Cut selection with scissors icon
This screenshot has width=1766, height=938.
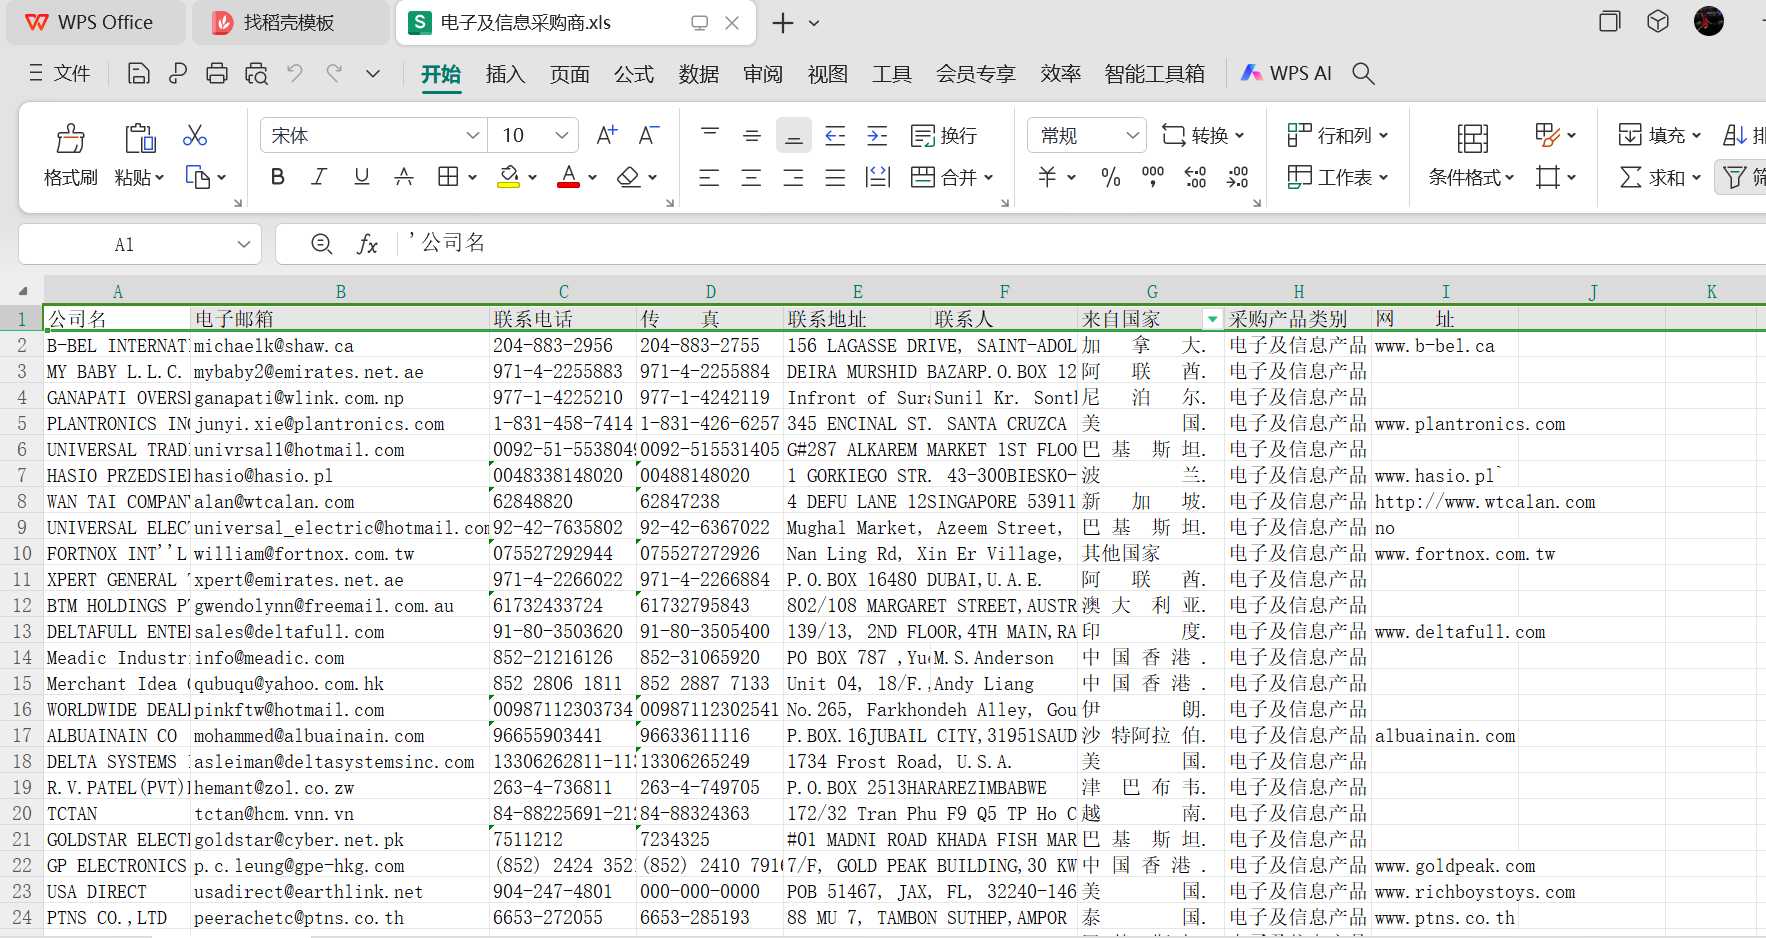tap(195, 135)
